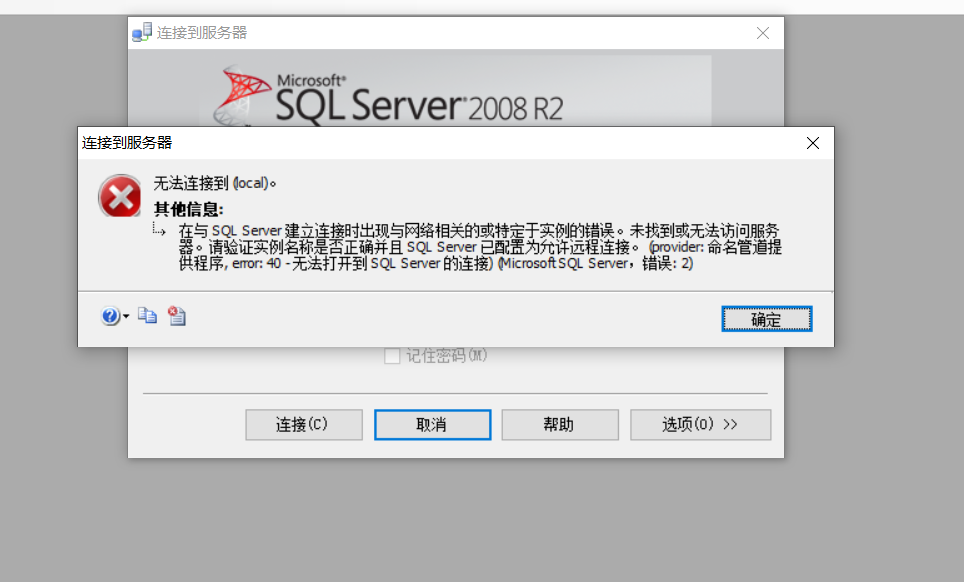Click the 帮助 button
The width and height of the screenshot is (964, 582).
click(x=560, y=425)
